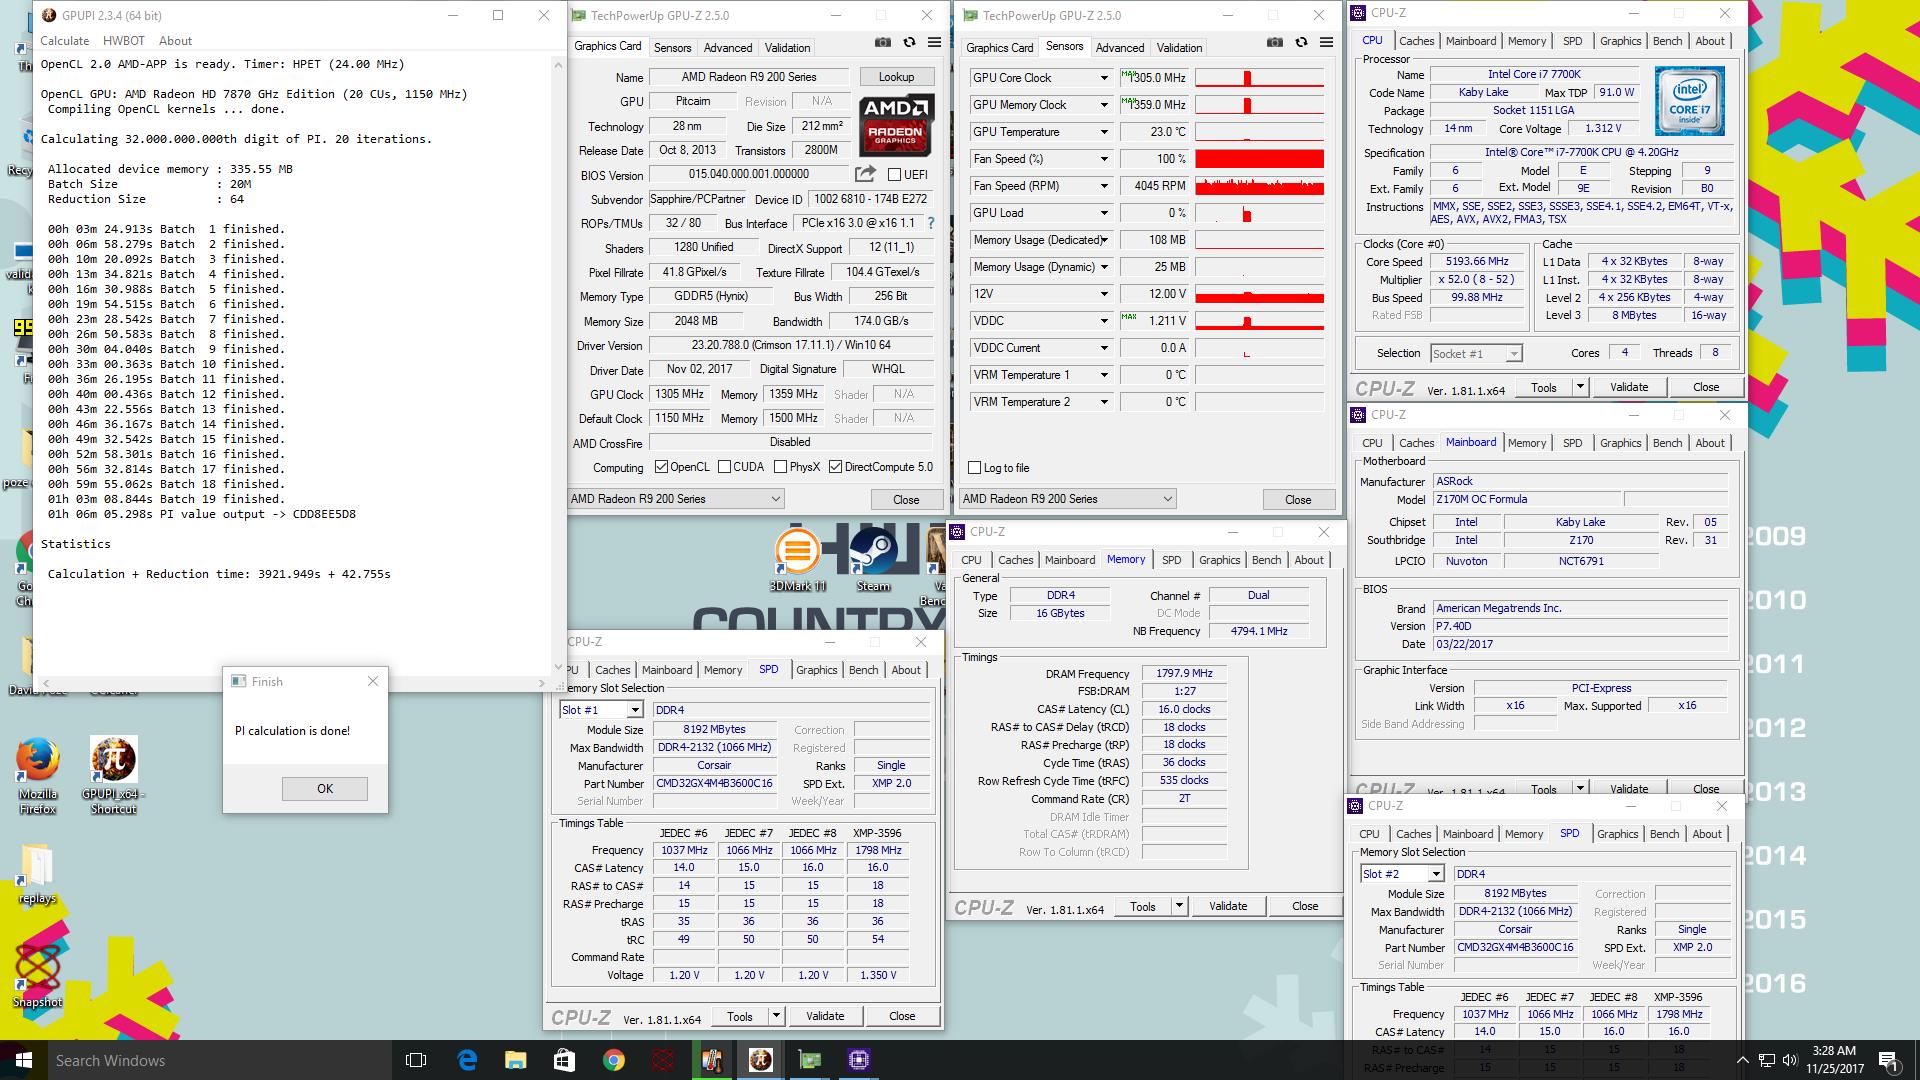The image size is (1920, 1080).
Task: Open Task View on the taskbar
Action: click(416, 1060)
